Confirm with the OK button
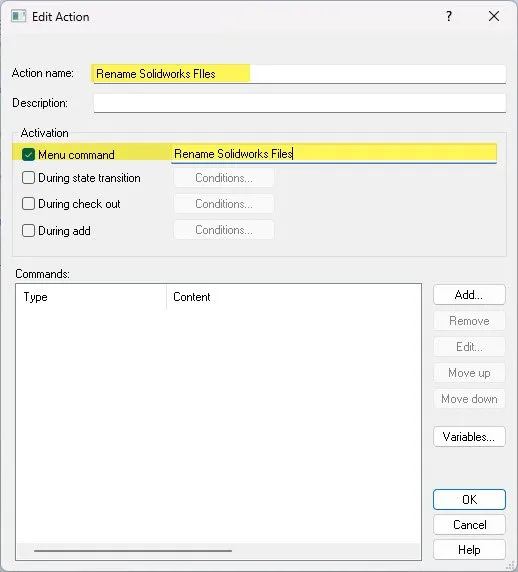Viewport: 518px width, 572px height. click(469, 499)
